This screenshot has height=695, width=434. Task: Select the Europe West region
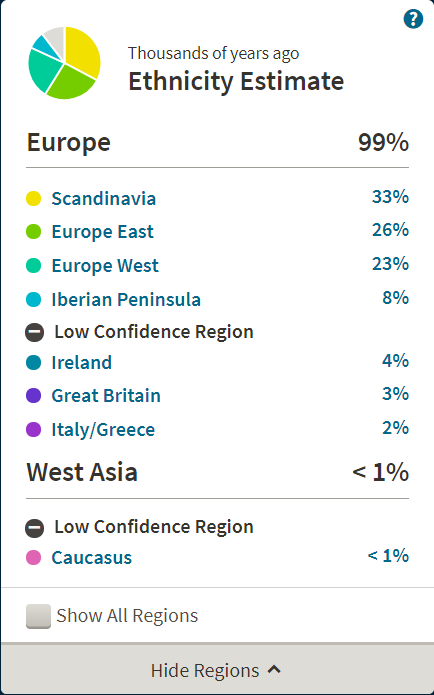point(105,266)
